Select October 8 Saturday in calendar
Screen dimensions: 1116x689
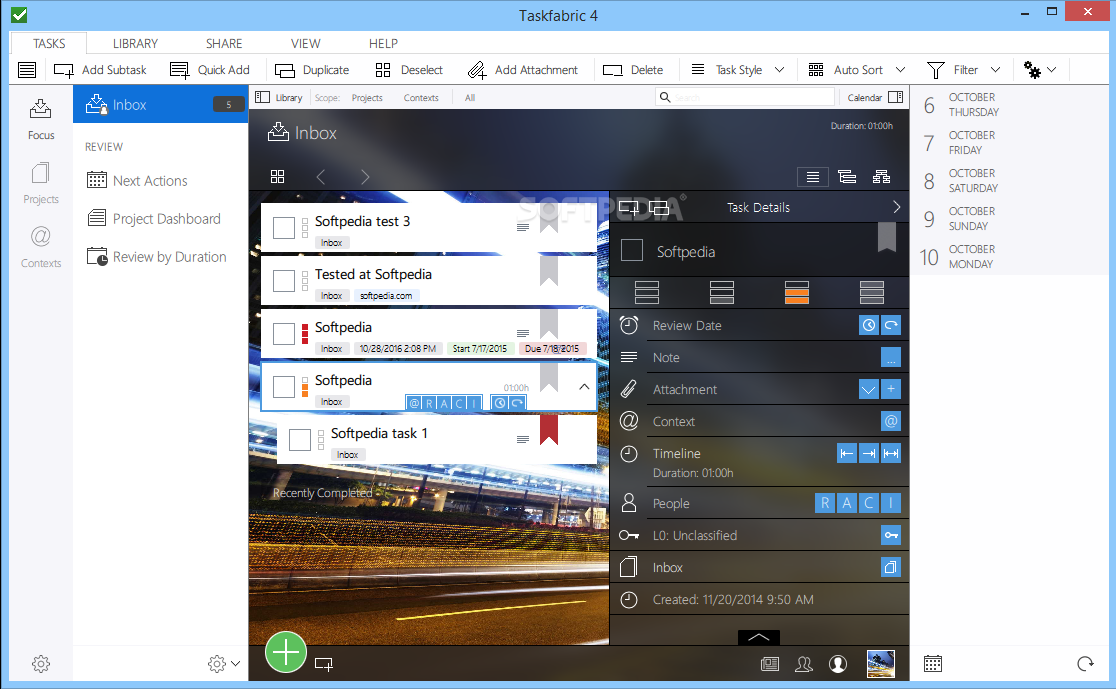(x=1011, y=180)
